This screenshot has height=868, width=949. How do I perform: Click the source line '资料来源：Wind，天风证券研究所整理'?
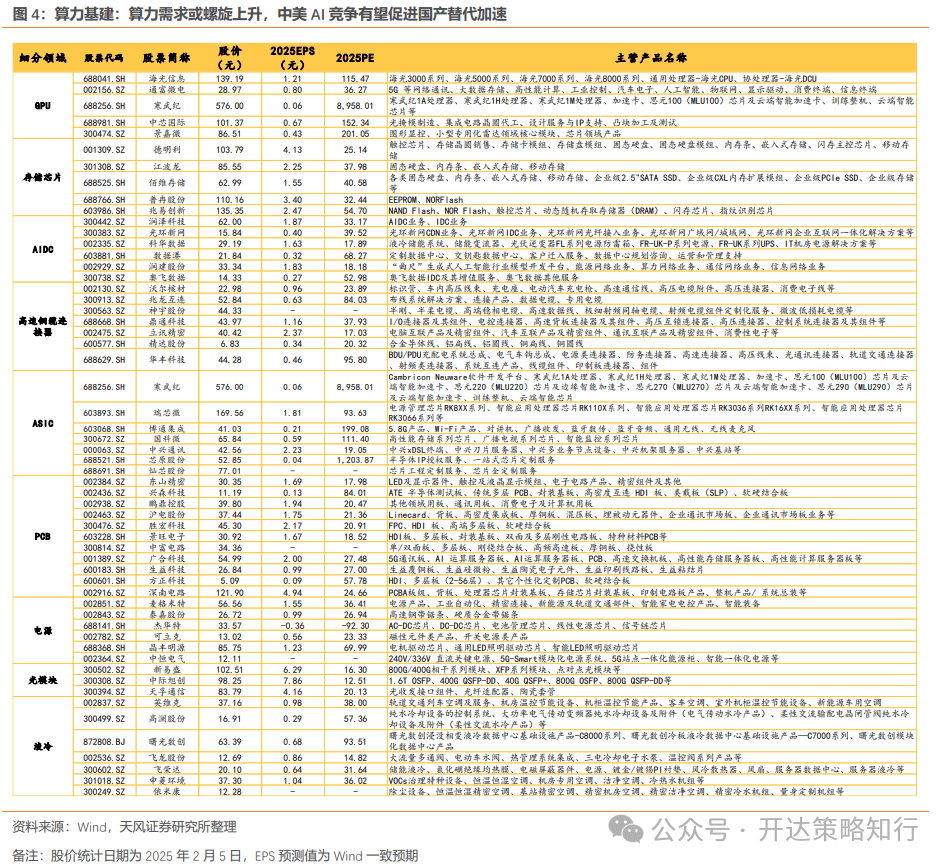(x=124, y=827)
